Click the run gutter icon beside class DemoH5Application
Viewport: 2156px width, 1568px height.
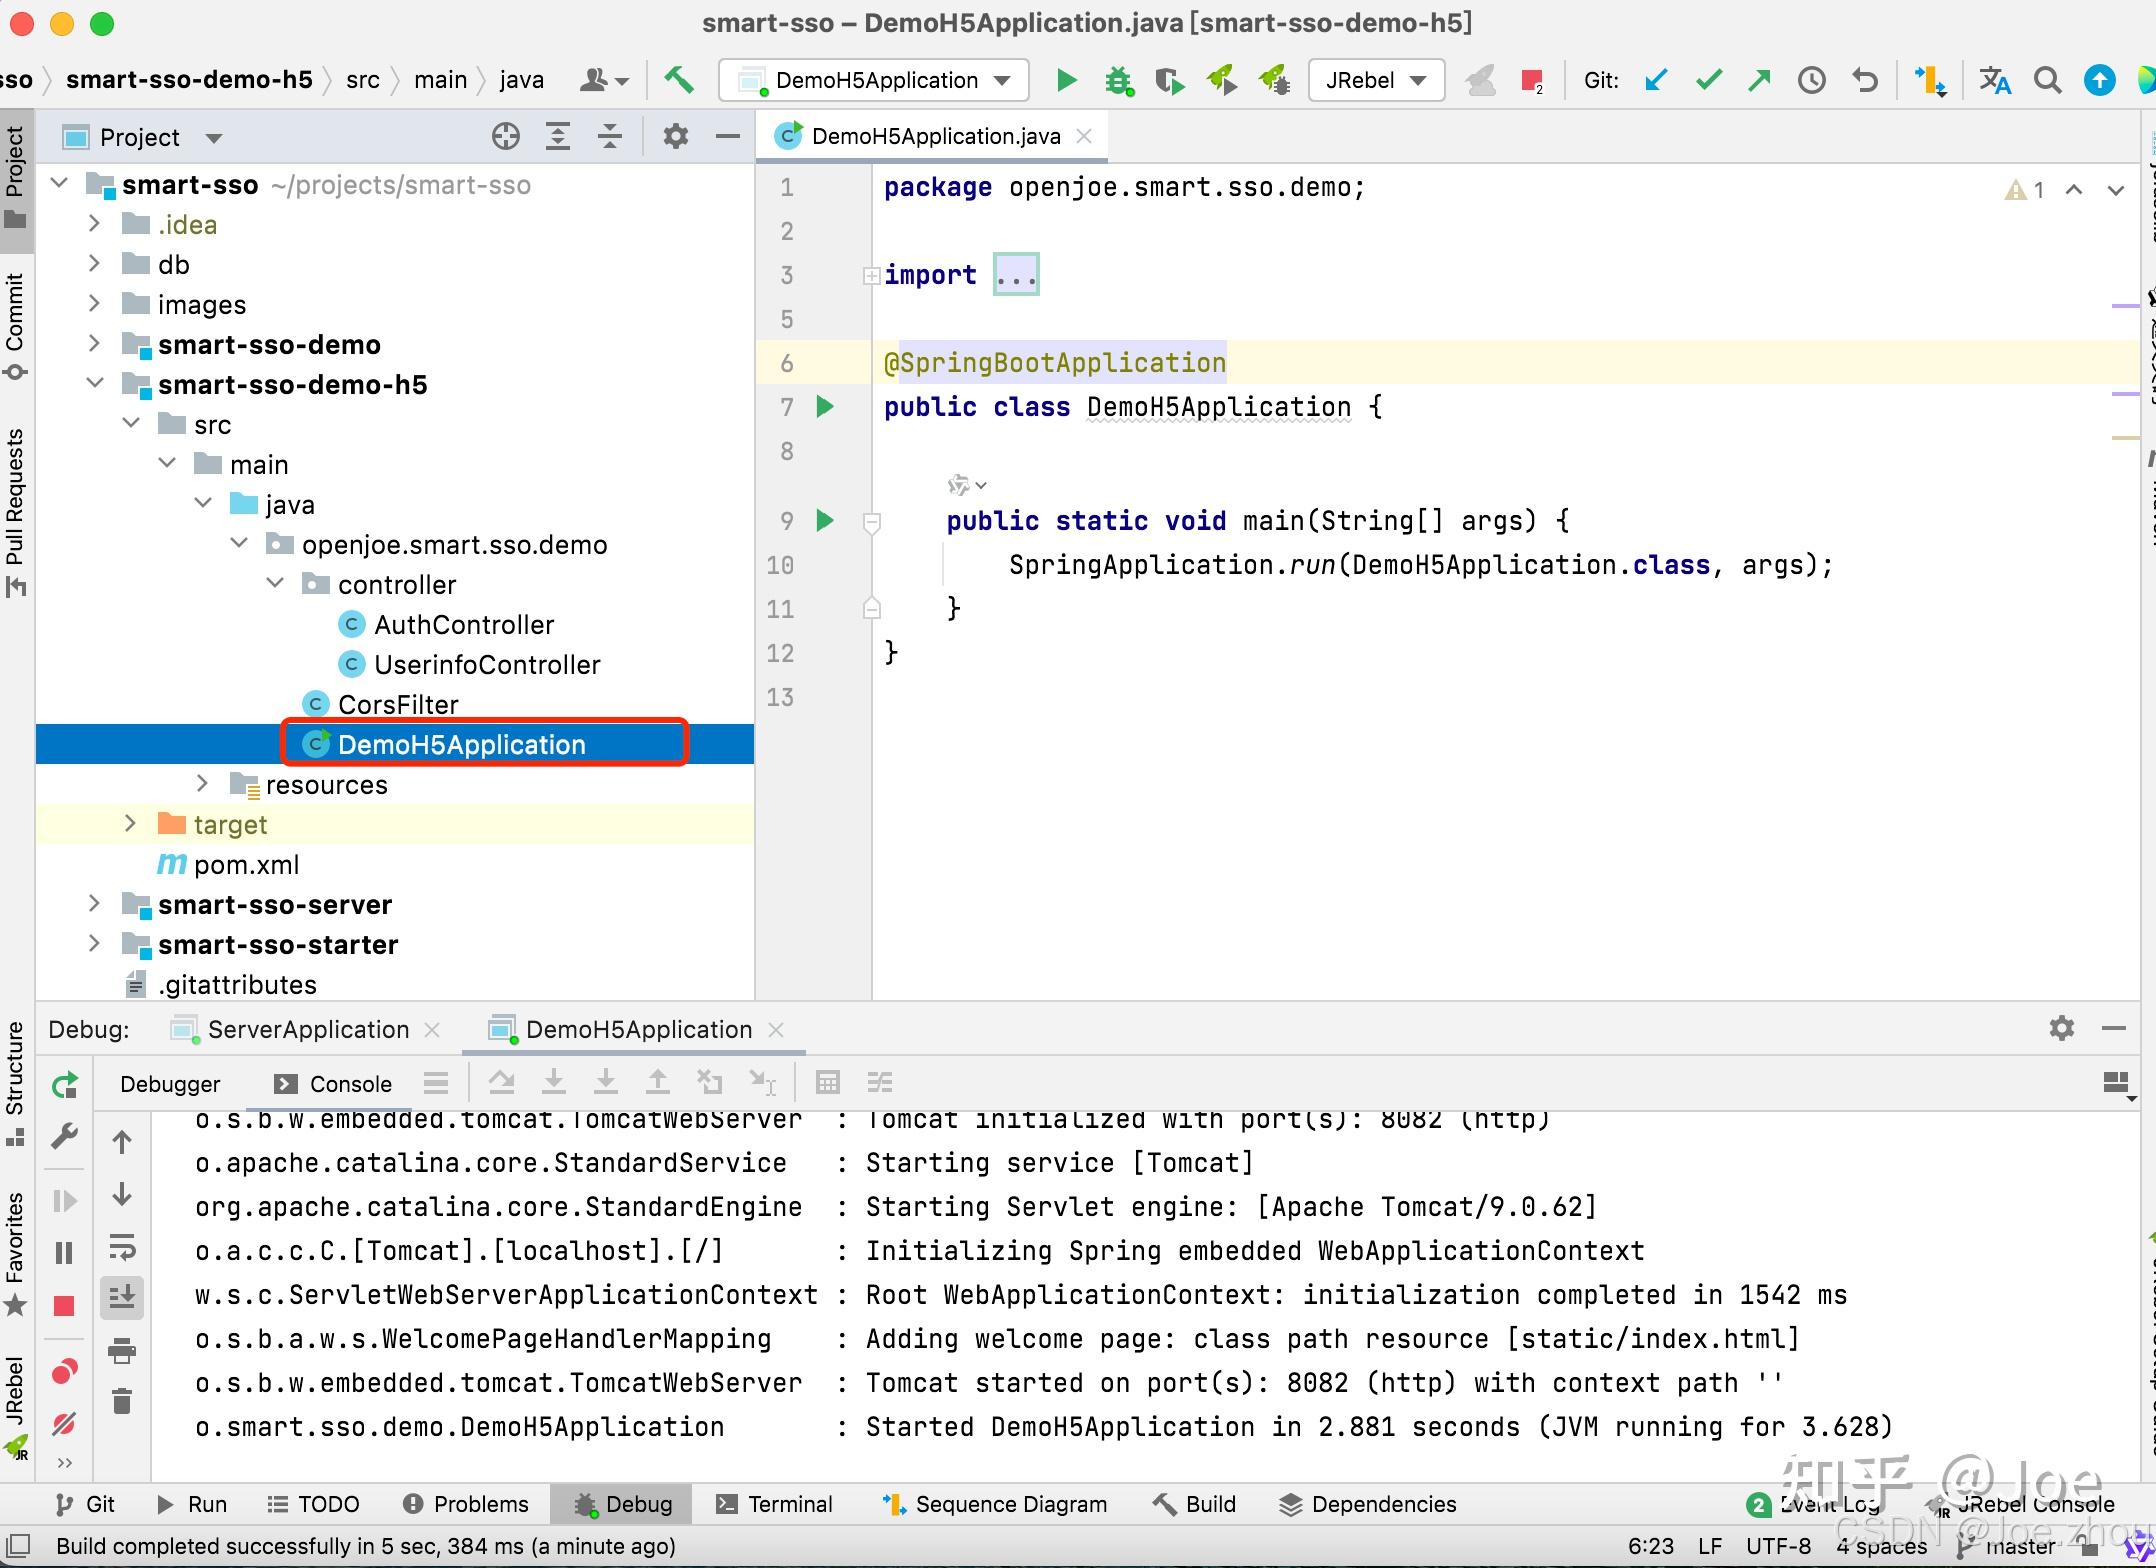click(x=825, y=406)
